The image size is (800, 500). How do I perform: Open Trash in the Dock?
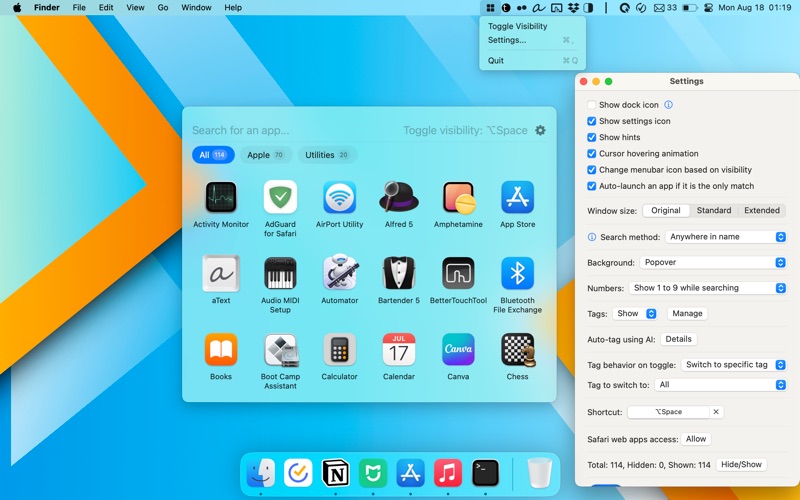pyautogui.click(x=539, y=472)
